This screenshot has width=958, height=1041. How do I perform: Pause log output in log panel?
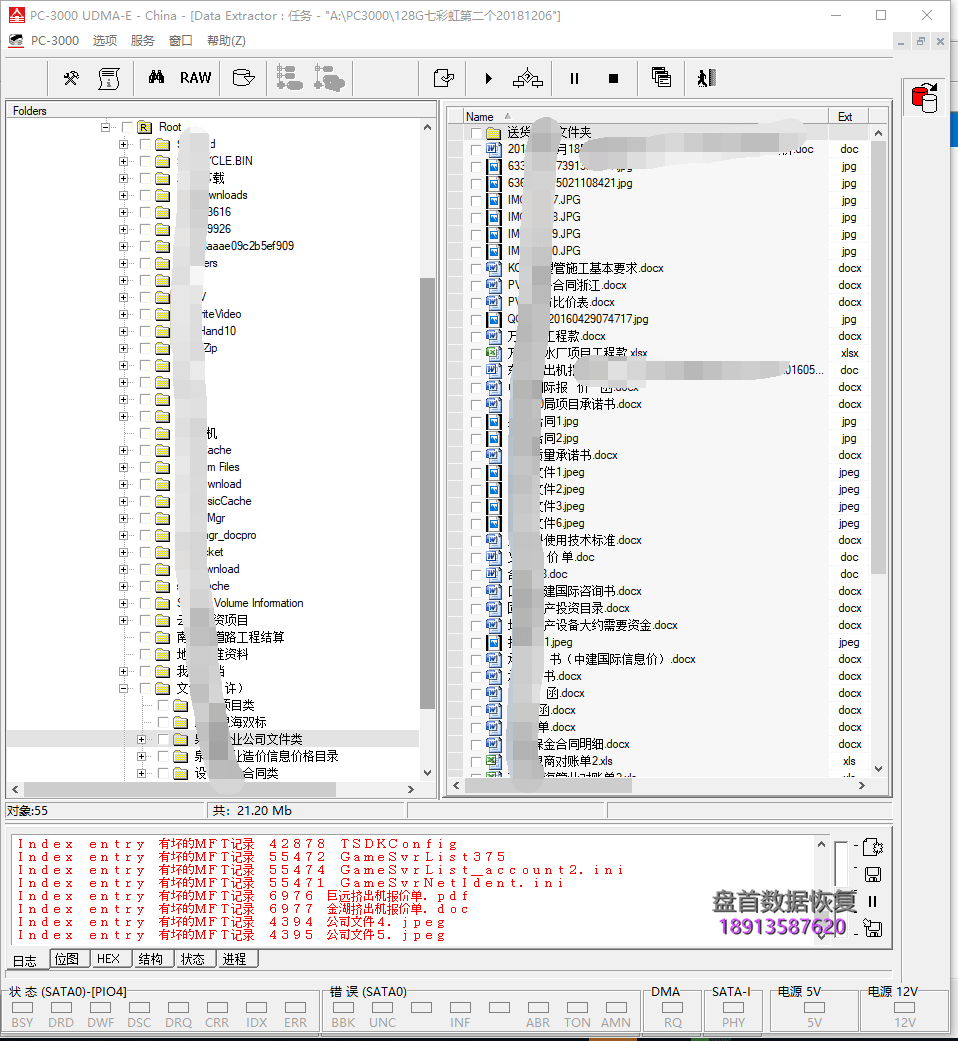(x=872, y=902)
